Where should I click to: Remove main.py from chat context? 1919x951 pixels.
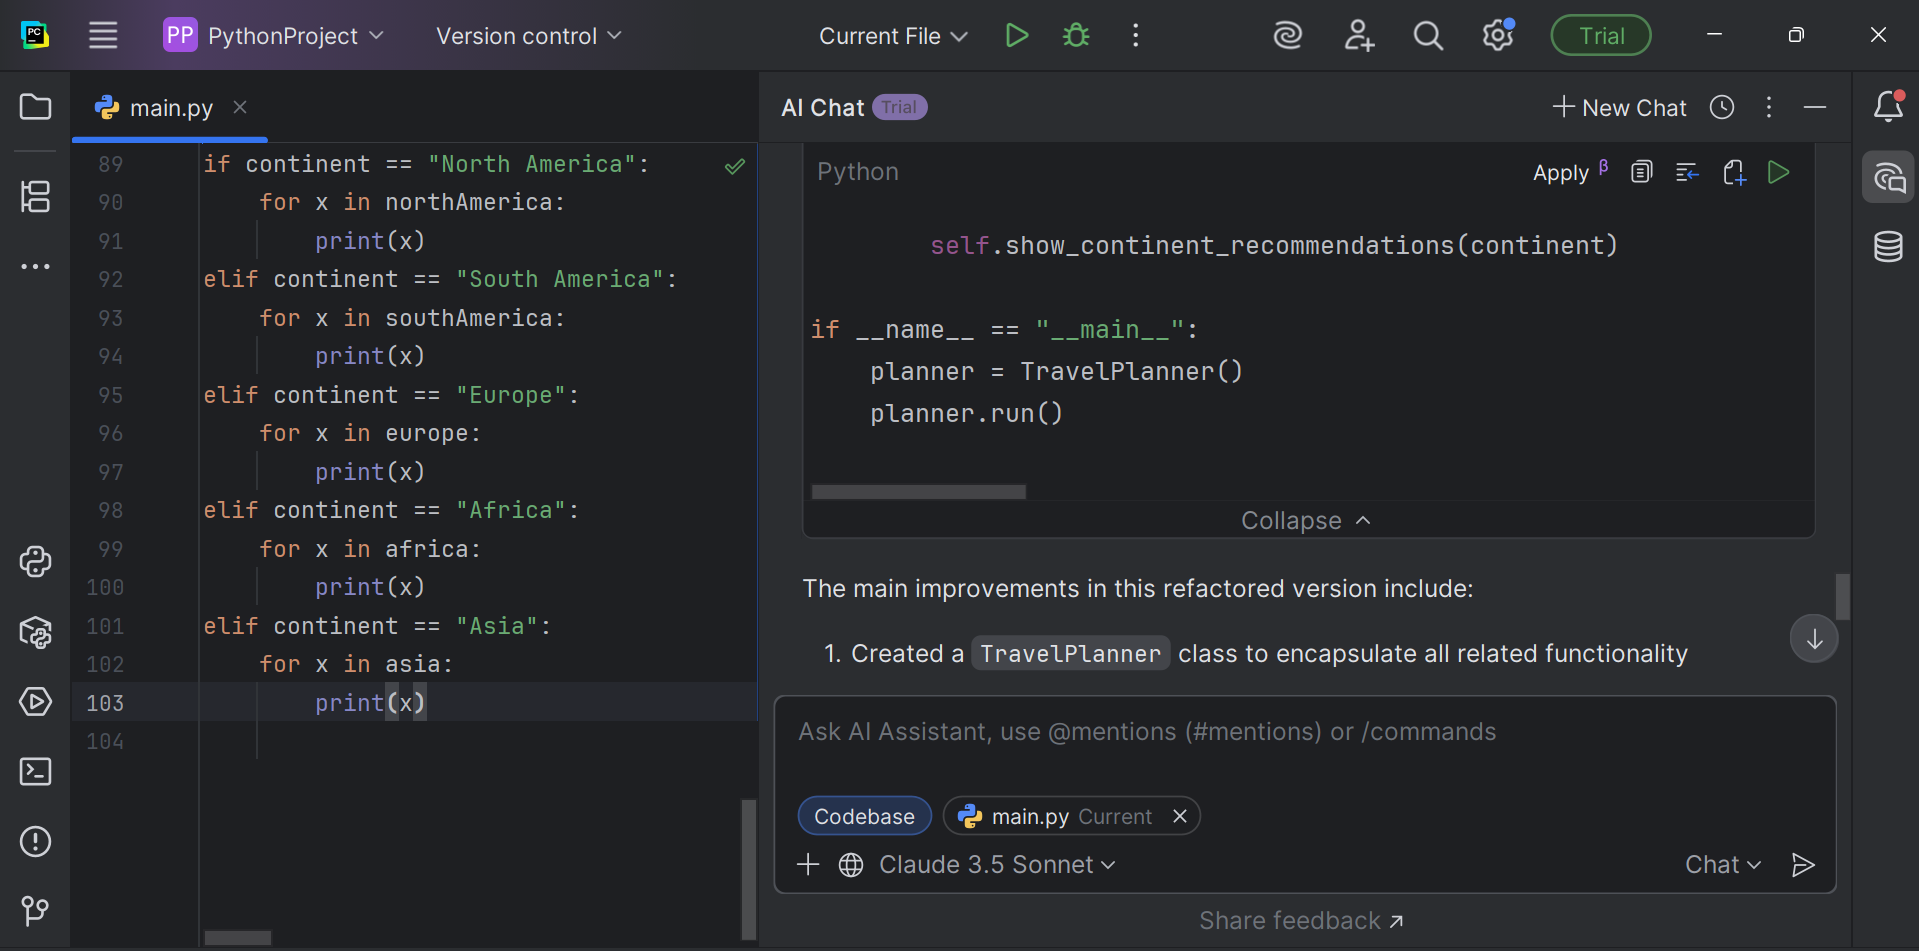tap(1180, 816)
